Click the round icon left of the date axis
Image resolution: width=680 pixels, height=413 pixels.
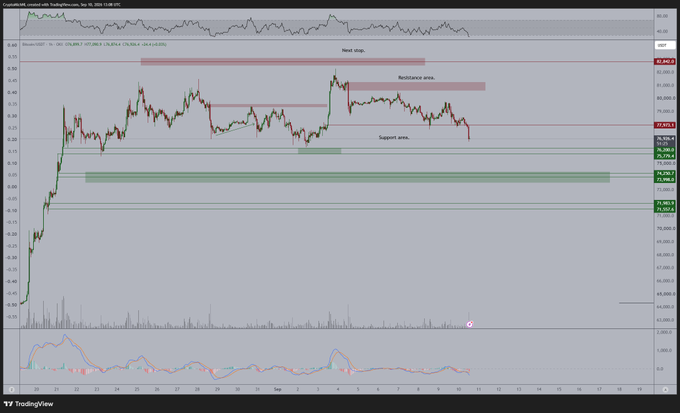click(12, 390)
